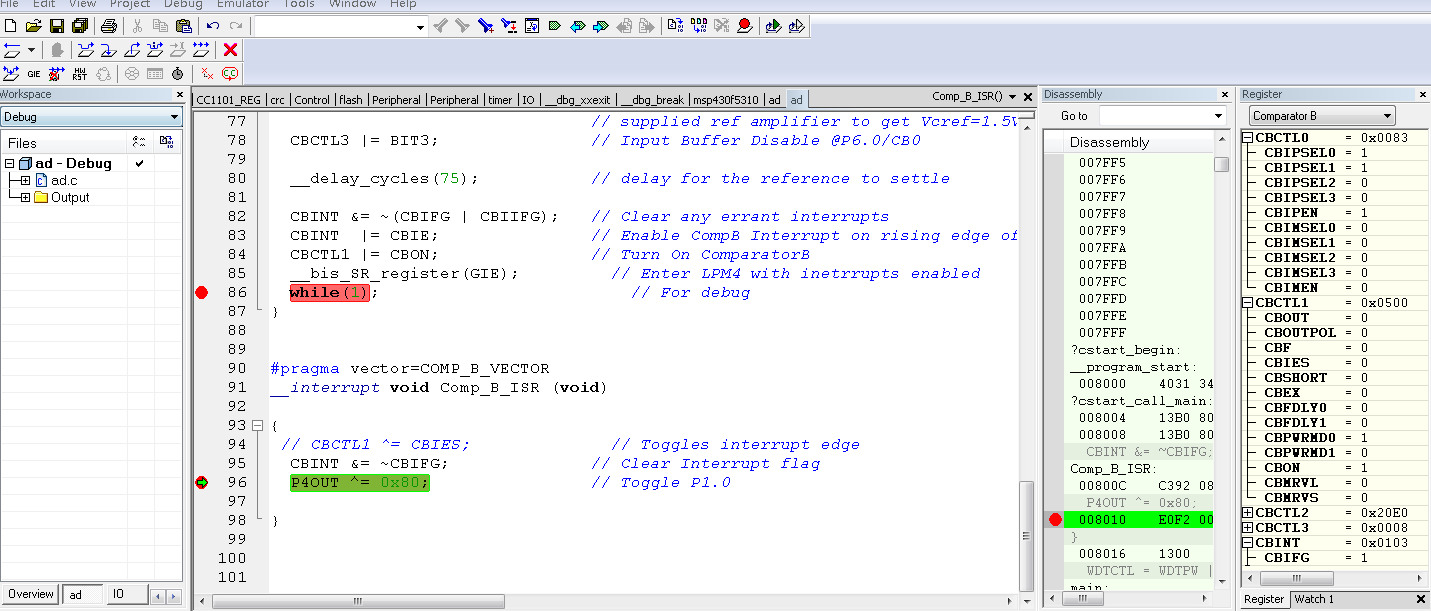The height and width of the screenshot is (611, 1431).
Task: Select the CBON register bit row
Action: coord(1335,468)
